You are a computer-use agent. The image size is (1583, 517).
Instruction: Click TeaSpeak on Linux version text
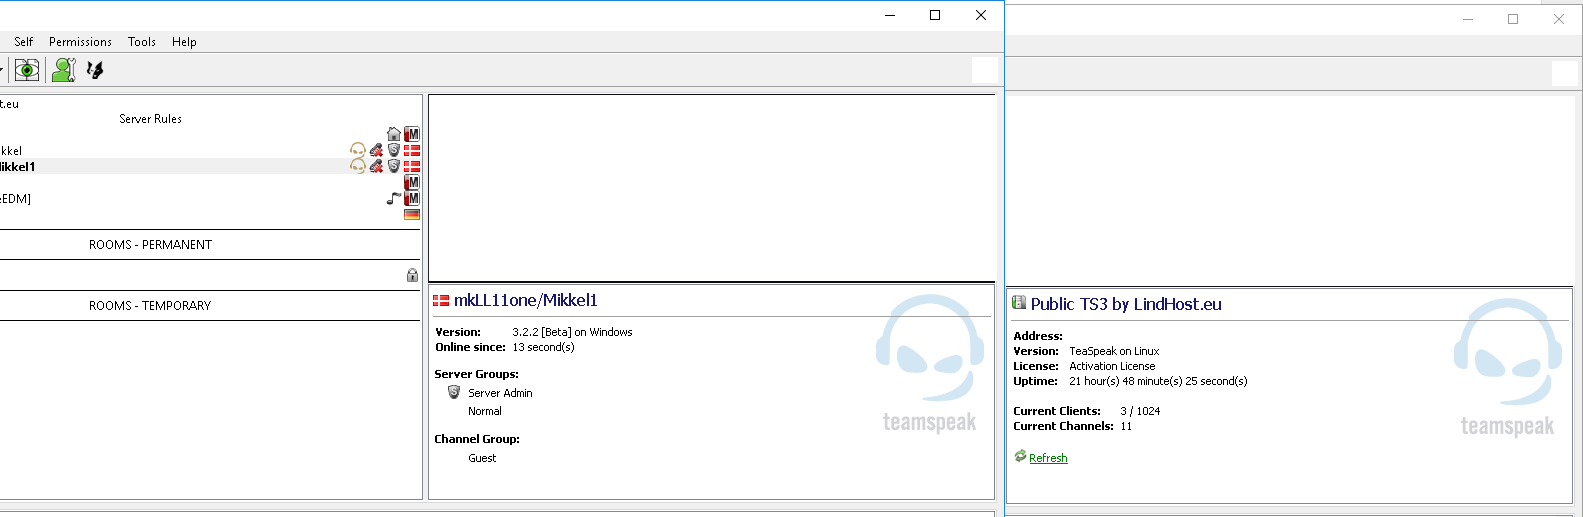pyautogui.click(x=1114, y=351)
